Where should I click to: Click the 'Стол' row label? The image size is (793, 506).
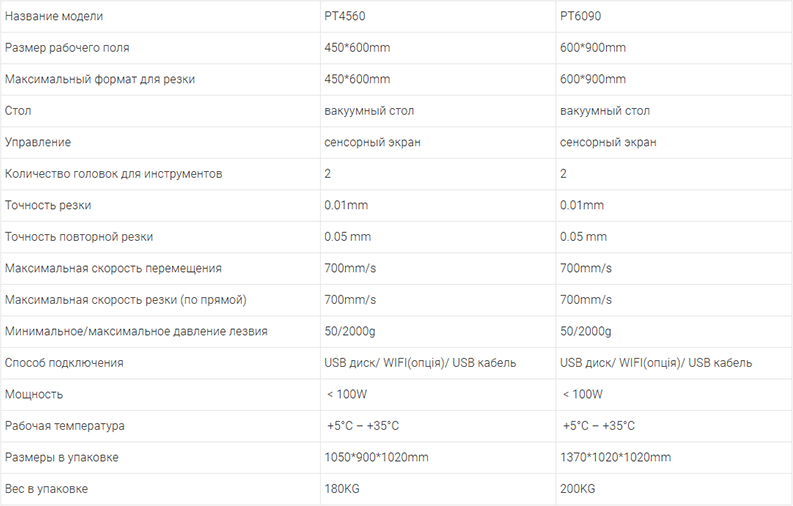18,111
